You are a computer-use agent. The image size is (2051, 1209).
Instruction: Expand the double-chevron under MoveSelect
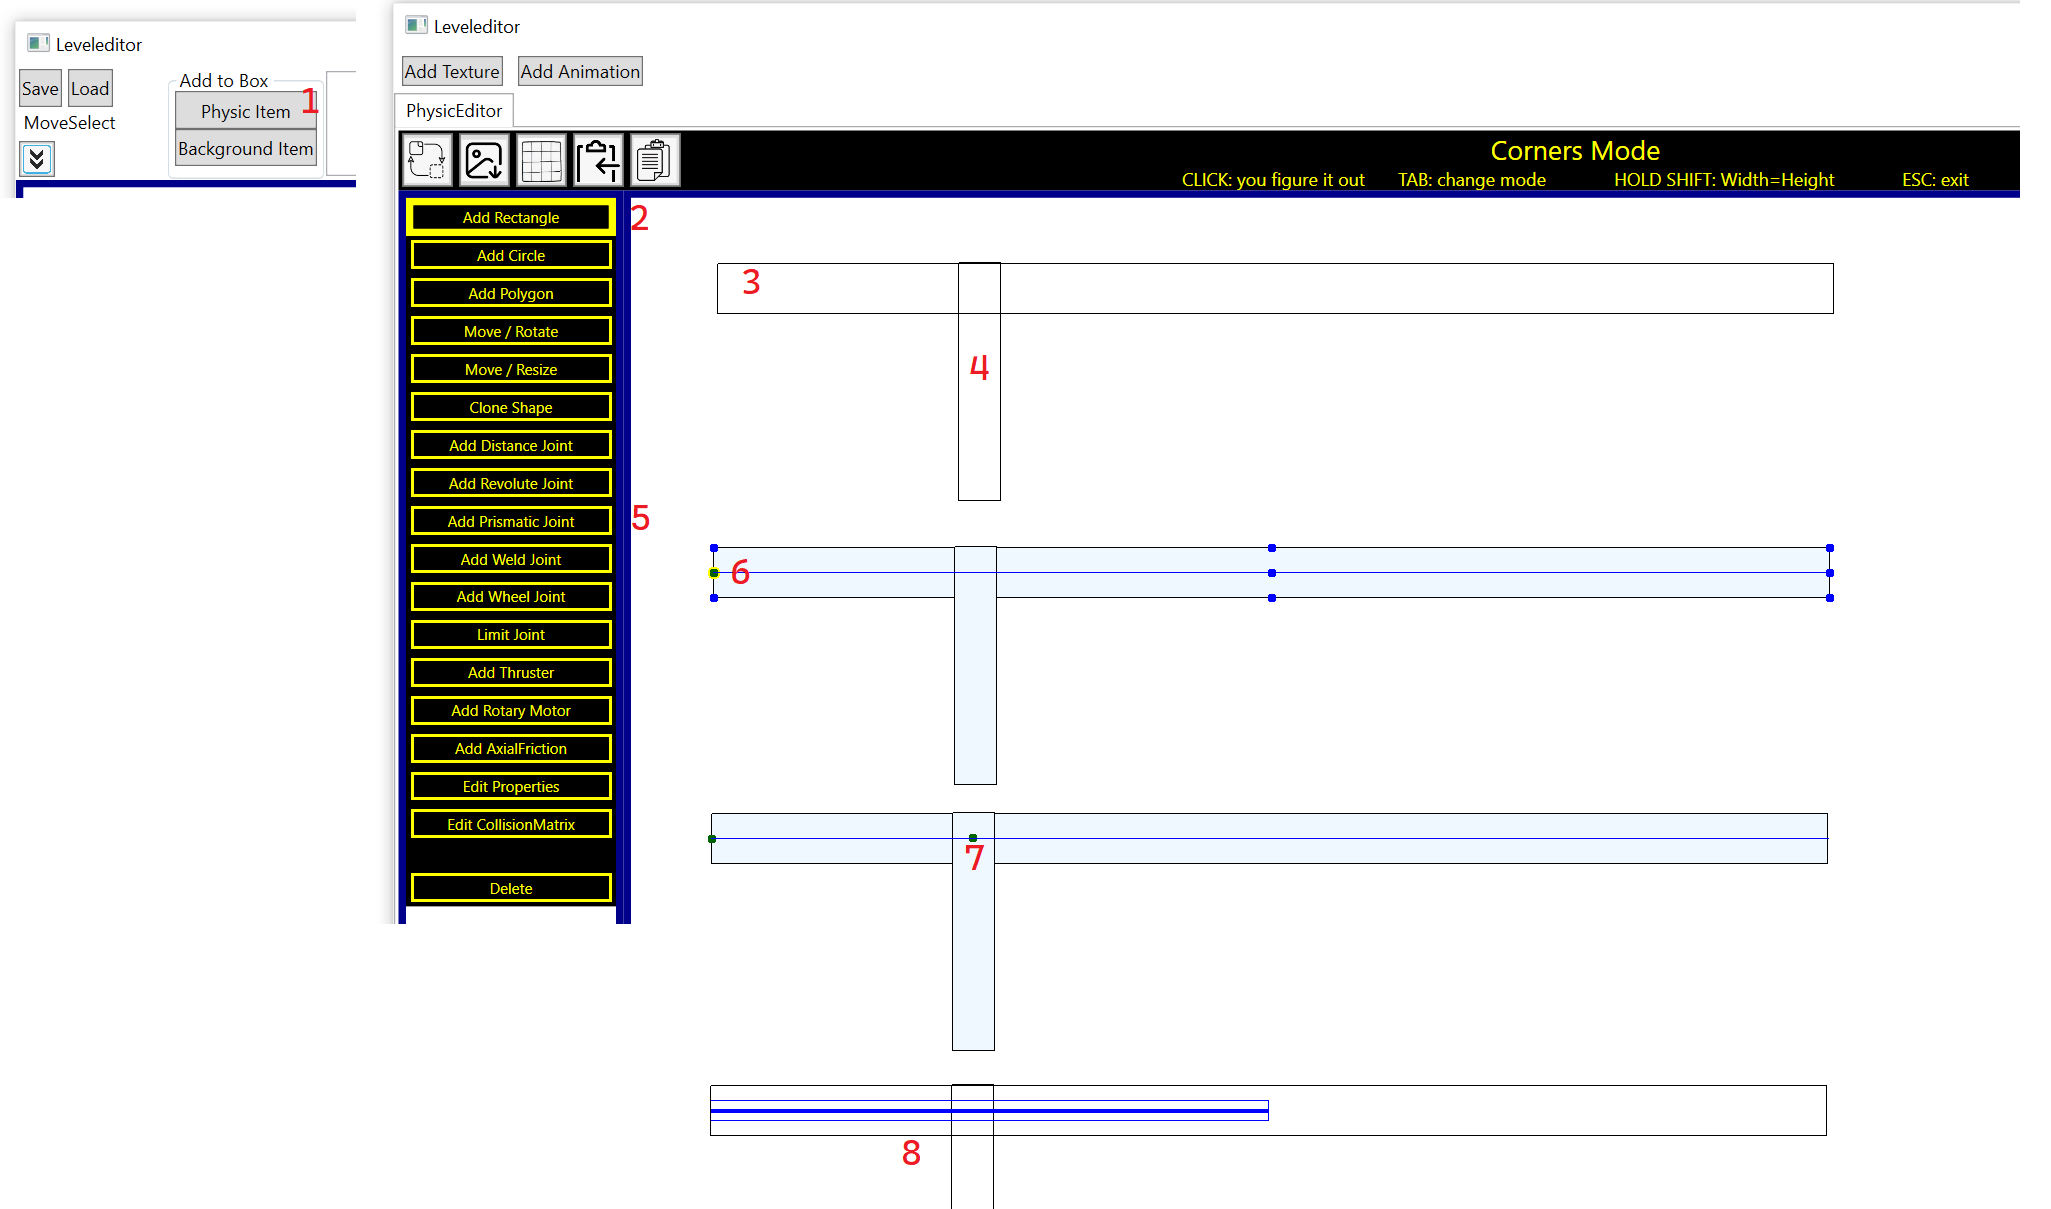coord(37,158)
